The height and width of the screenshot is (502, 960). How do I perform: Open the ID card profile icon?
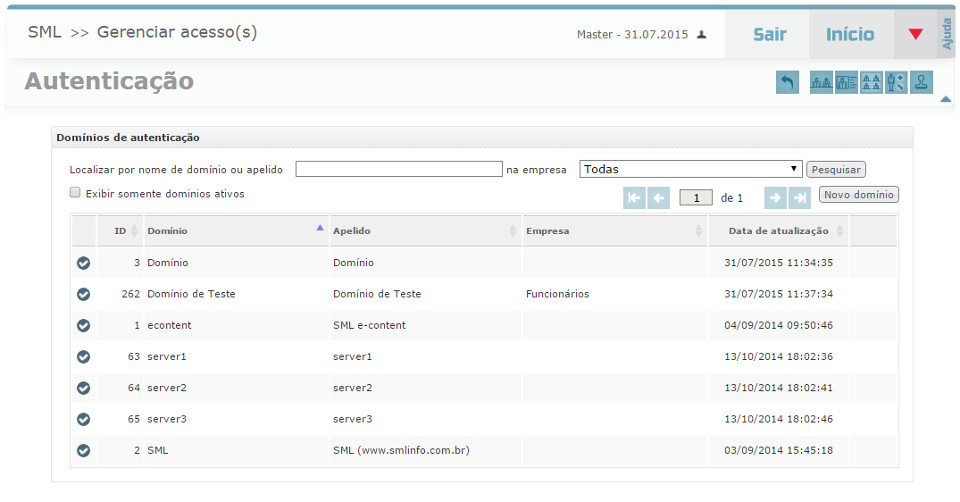(846, 83)
